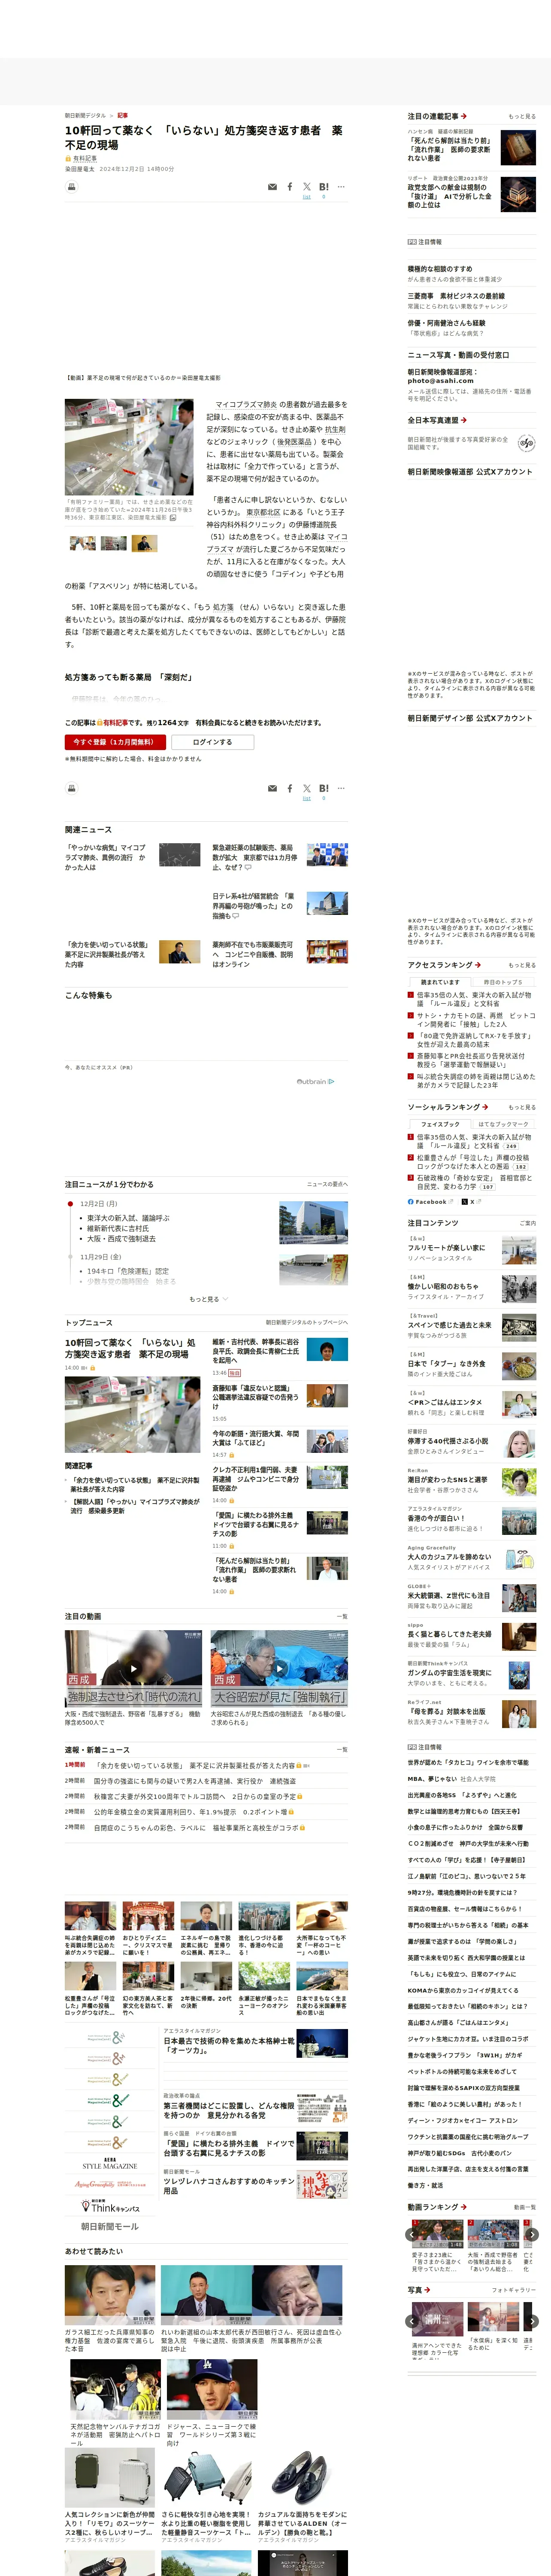Play the 強制退去 video on the left
551x2576 pixels.
coord(133,1669)
